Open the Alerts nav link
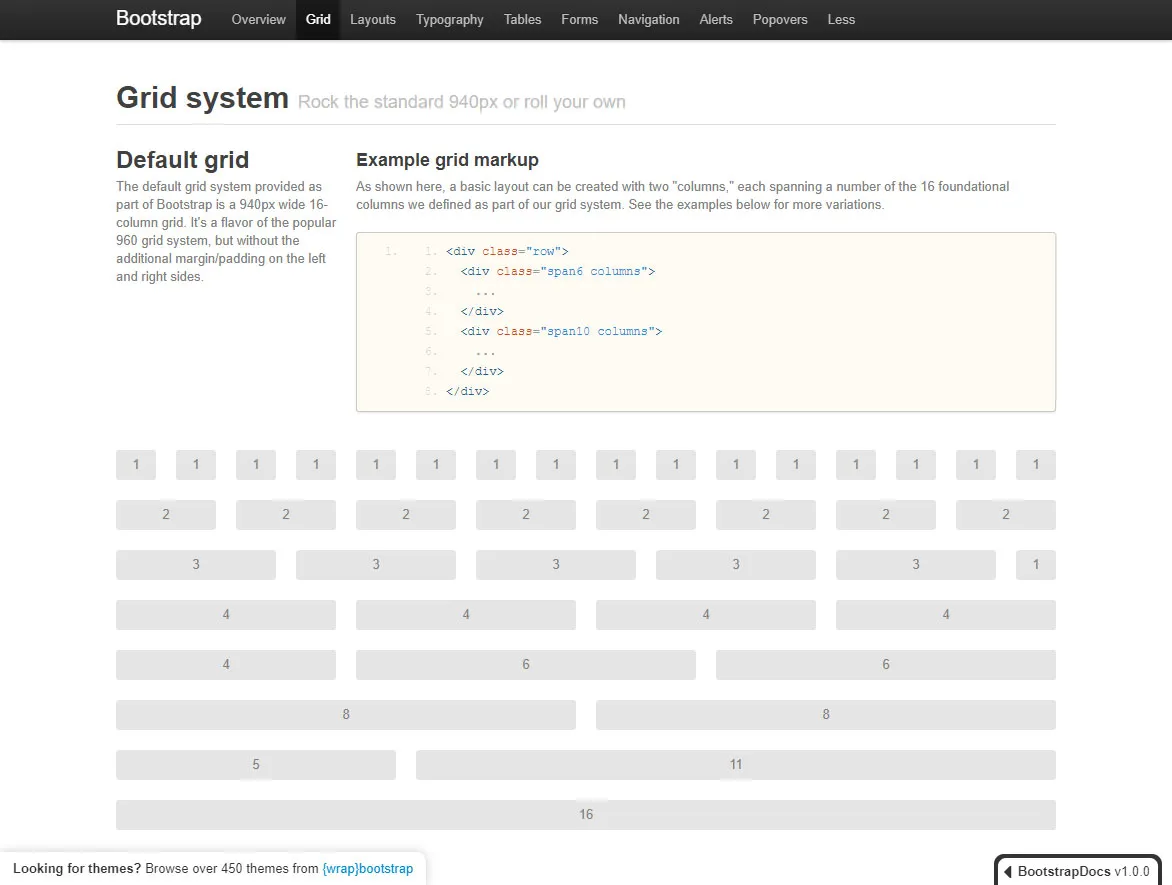The image size is (1172, 885). [x=716, y=19]
